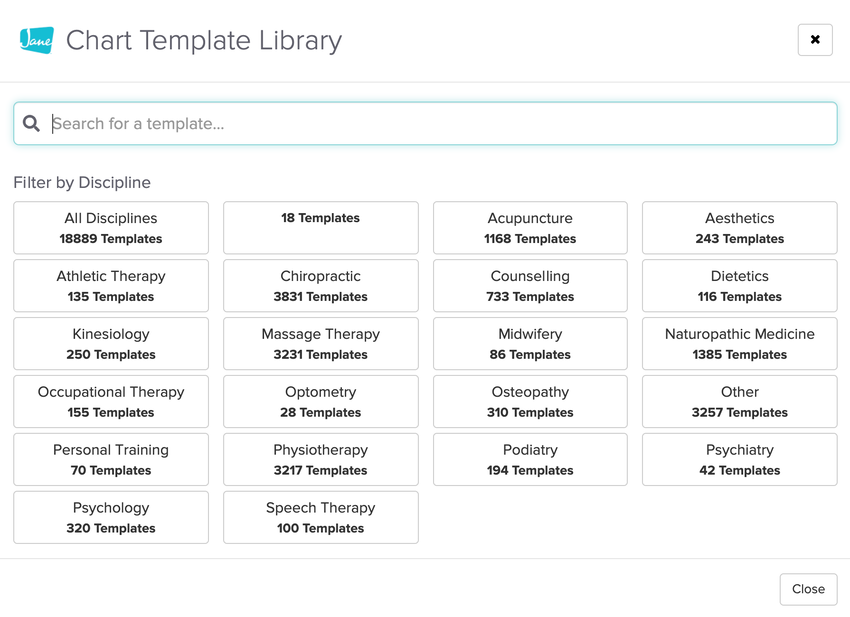This screenshot has height=617, width=850.
Task: Choose Occupational Therapy discipline
Action: (111, 402)
